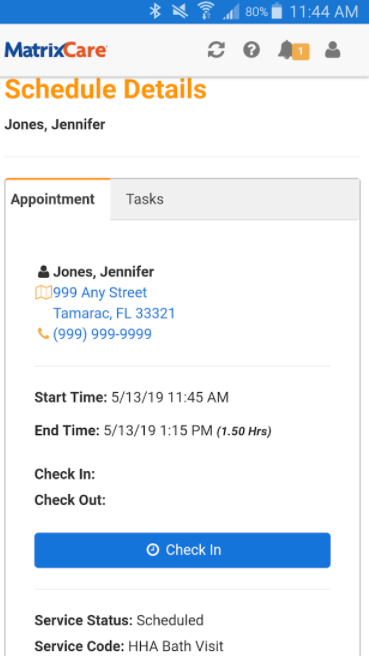Tap the Schedule Details heading
The image size is (369, 656).
point(105,89)
